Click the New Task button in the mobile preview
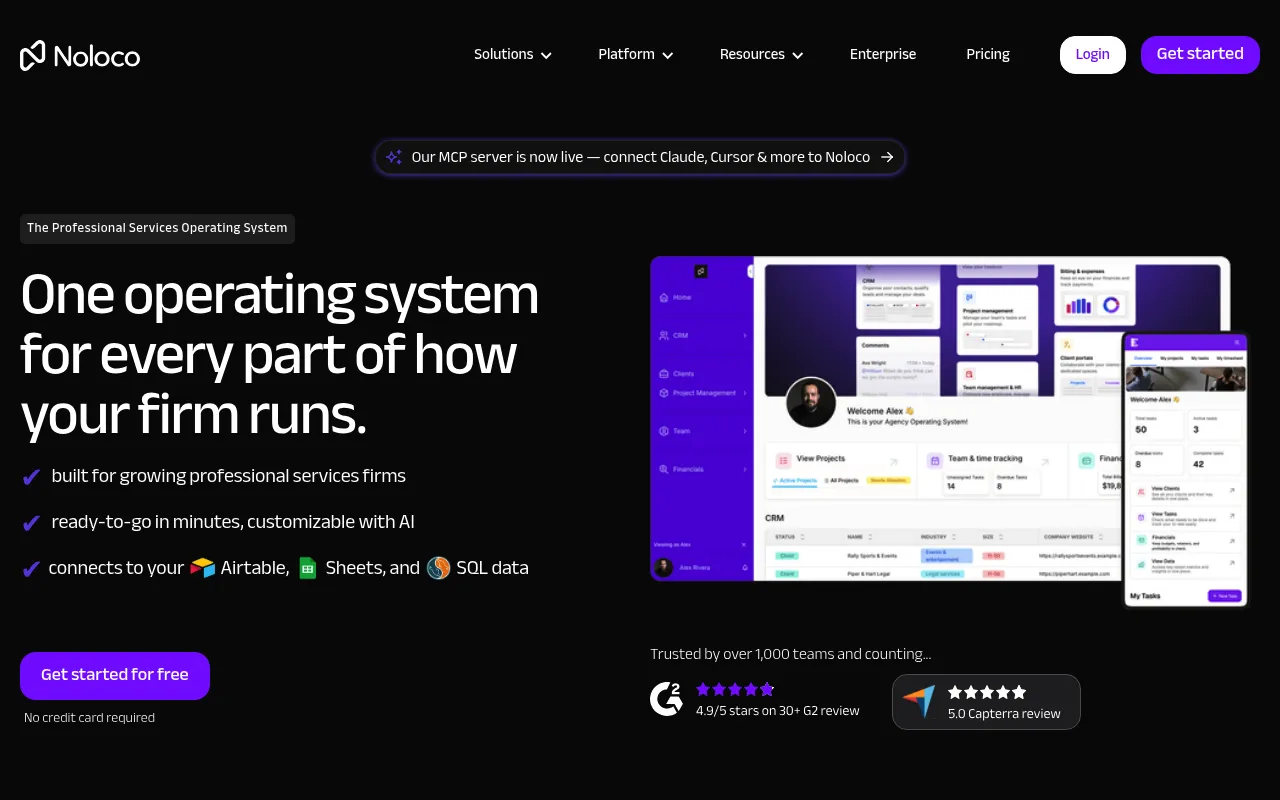This screenshot has width=1280, height=800. [x=1225, y=595]
